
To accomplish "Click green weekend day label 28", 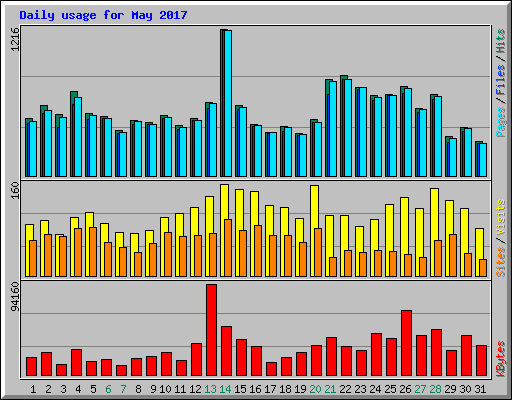I will (435, 389).
